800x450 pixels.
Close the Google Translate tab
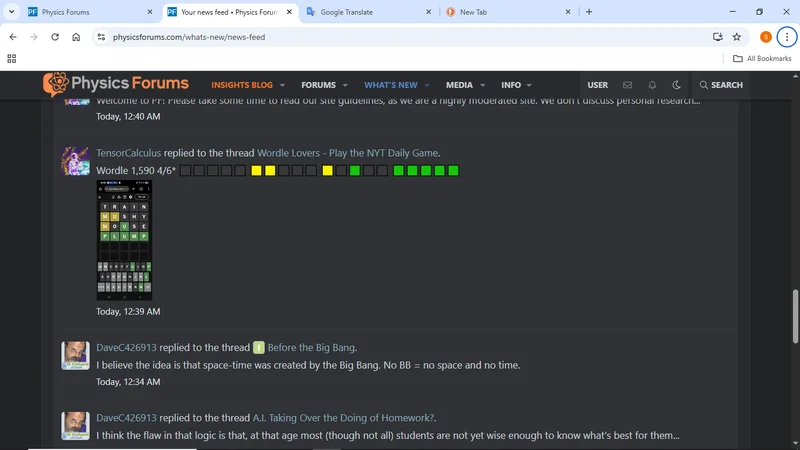coord(428,12)
